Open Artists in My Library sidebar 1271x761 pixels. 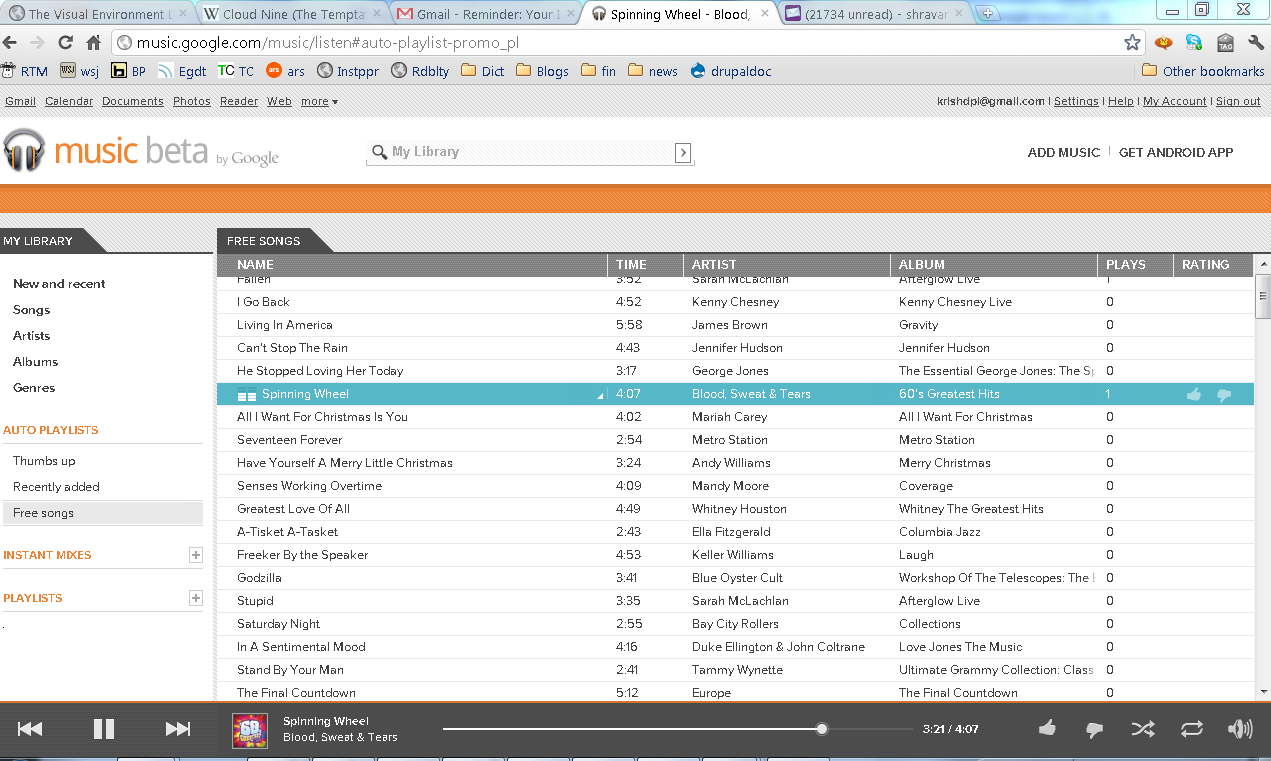tap(32, 336)
